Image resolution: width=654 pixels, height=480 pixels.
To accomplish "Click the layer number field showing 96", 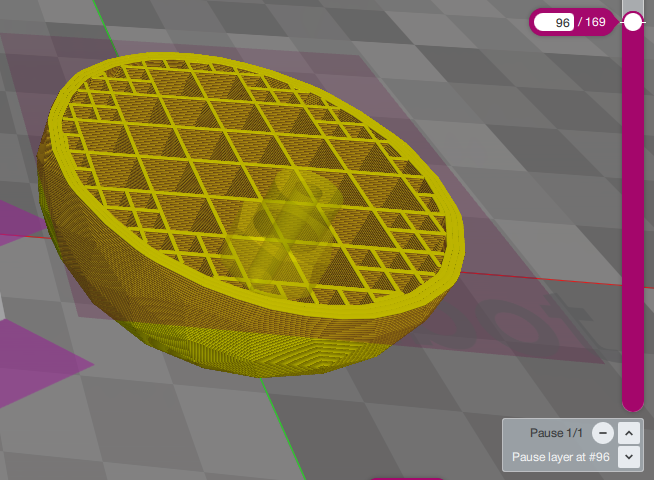I will pyautogui.click(x=555, y=22).
